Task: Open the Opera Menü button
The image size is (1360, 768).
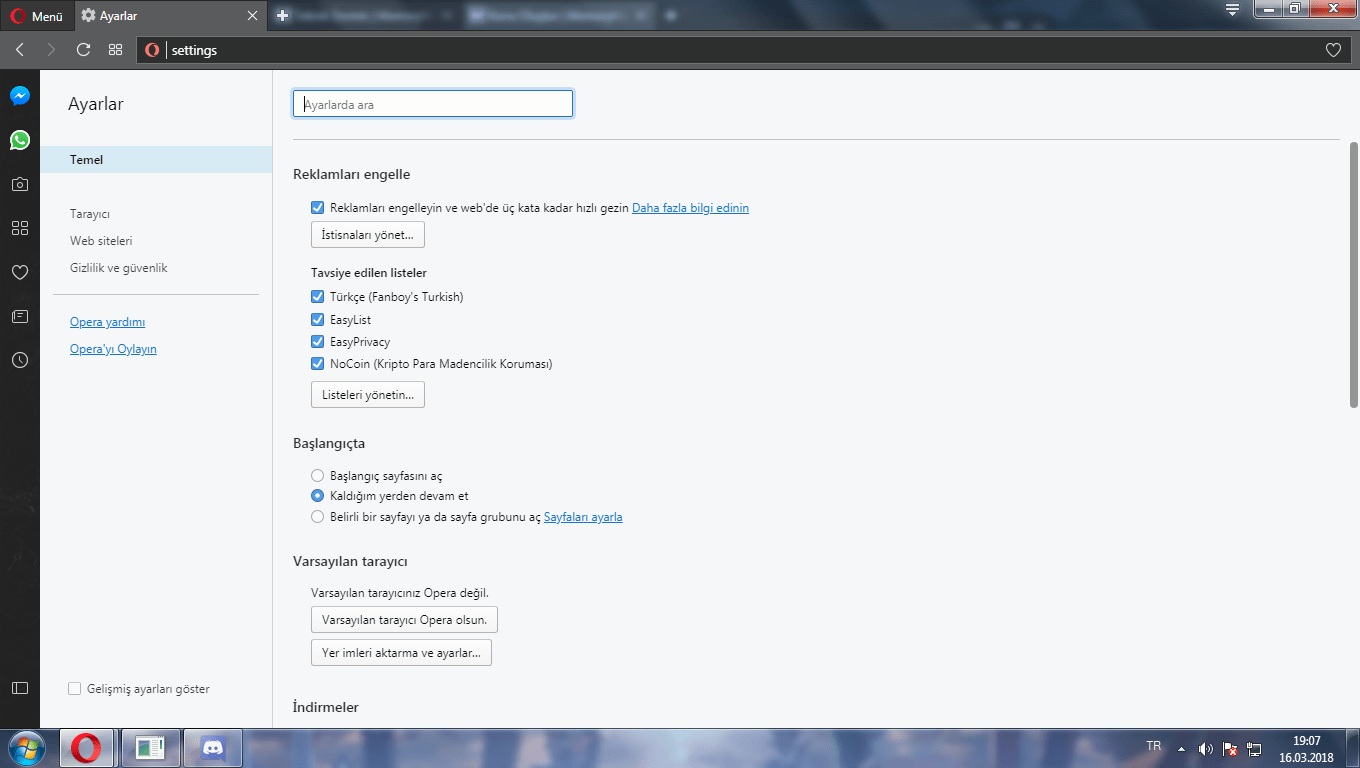Action: (37, 16)
